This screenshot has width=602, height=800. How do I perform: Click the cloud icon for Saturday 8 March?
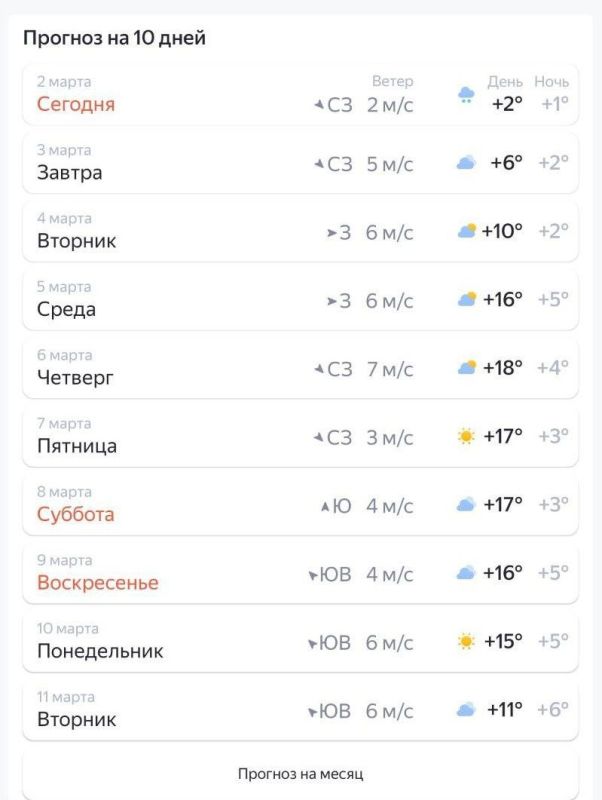point(466,505)
